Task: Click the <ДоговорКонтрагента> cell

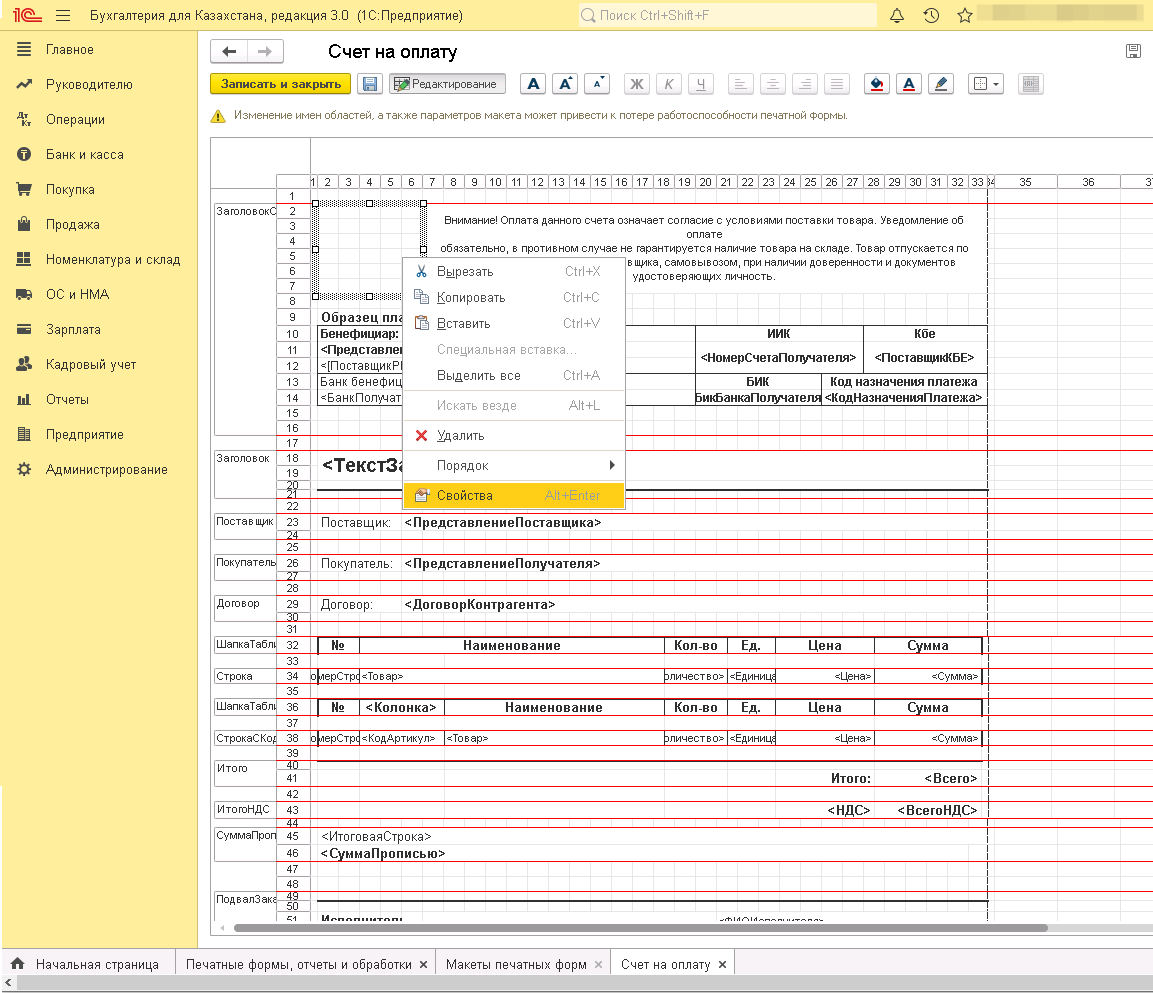Action: click(479, 605)
